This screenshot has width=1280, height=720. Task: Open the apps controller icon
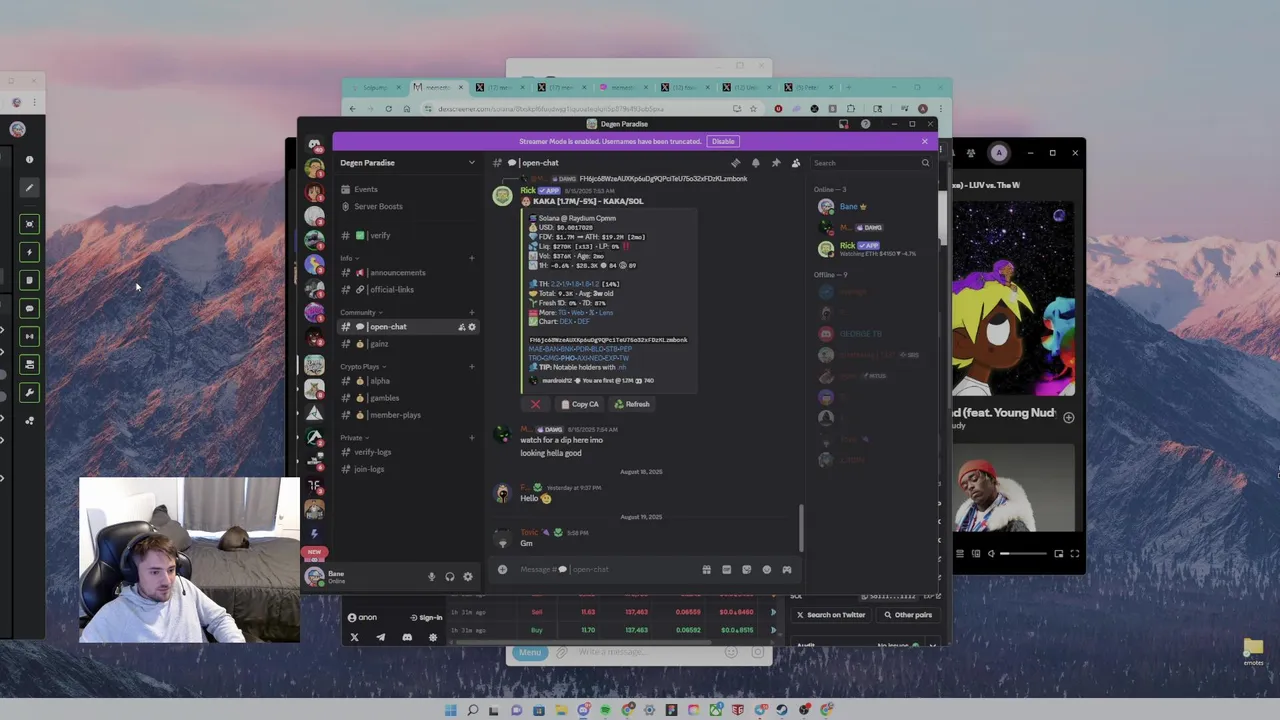787,569
